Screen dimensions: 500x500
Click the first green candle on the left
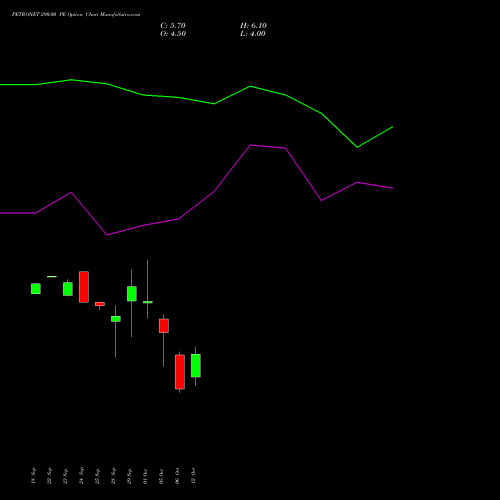tap(36, 289)
